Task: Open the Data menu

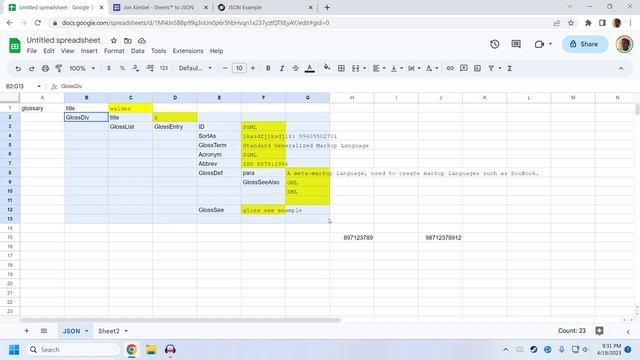Action: tap(138, 51)
